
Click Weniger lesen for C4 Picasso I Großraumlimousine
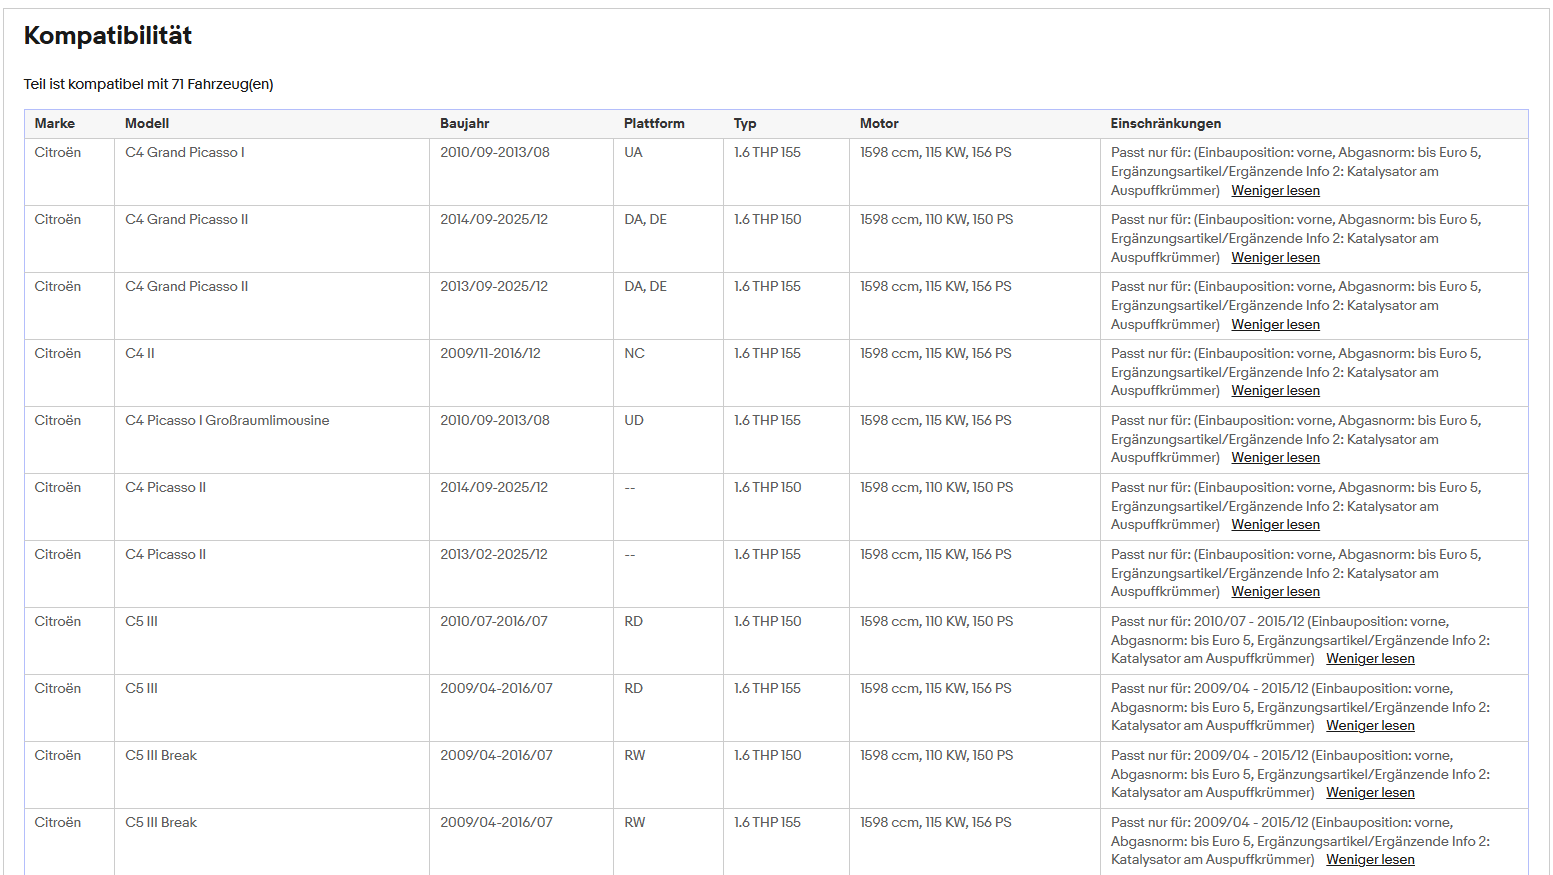1275,458
